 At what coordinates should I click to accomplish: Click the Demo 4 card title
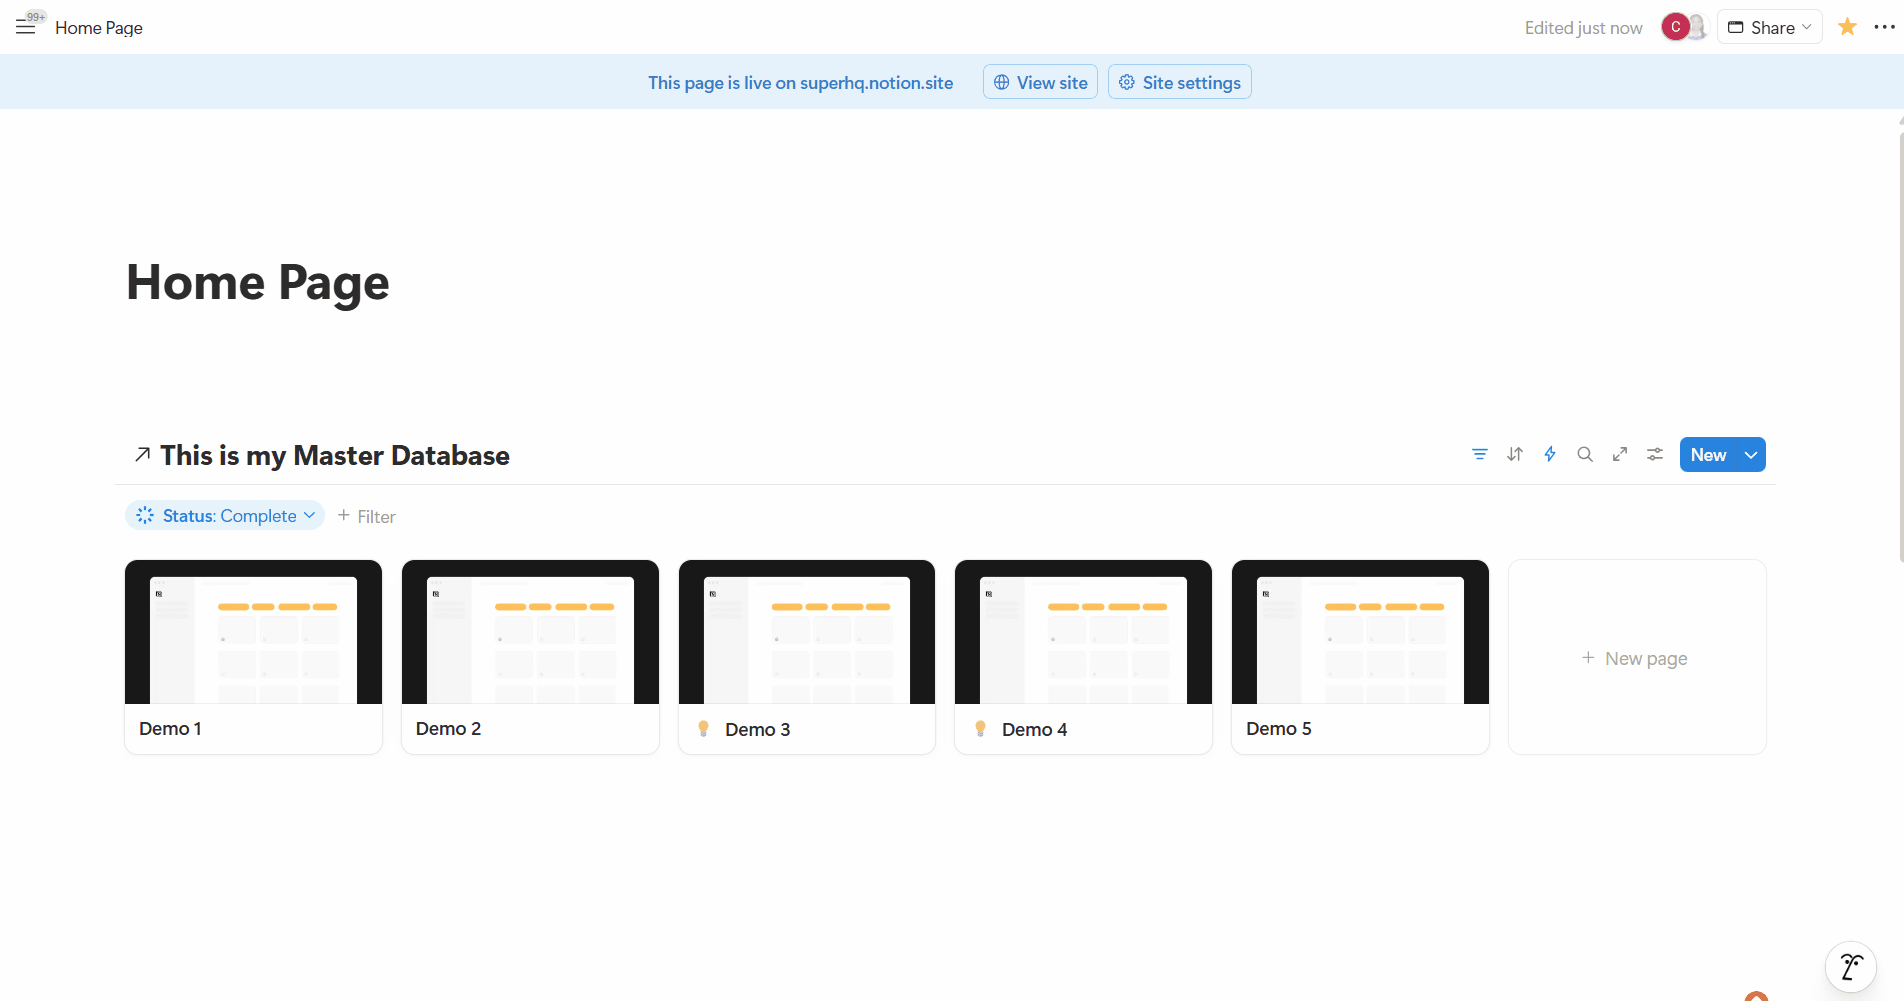pyautogui.click(x=1034, y=729)
